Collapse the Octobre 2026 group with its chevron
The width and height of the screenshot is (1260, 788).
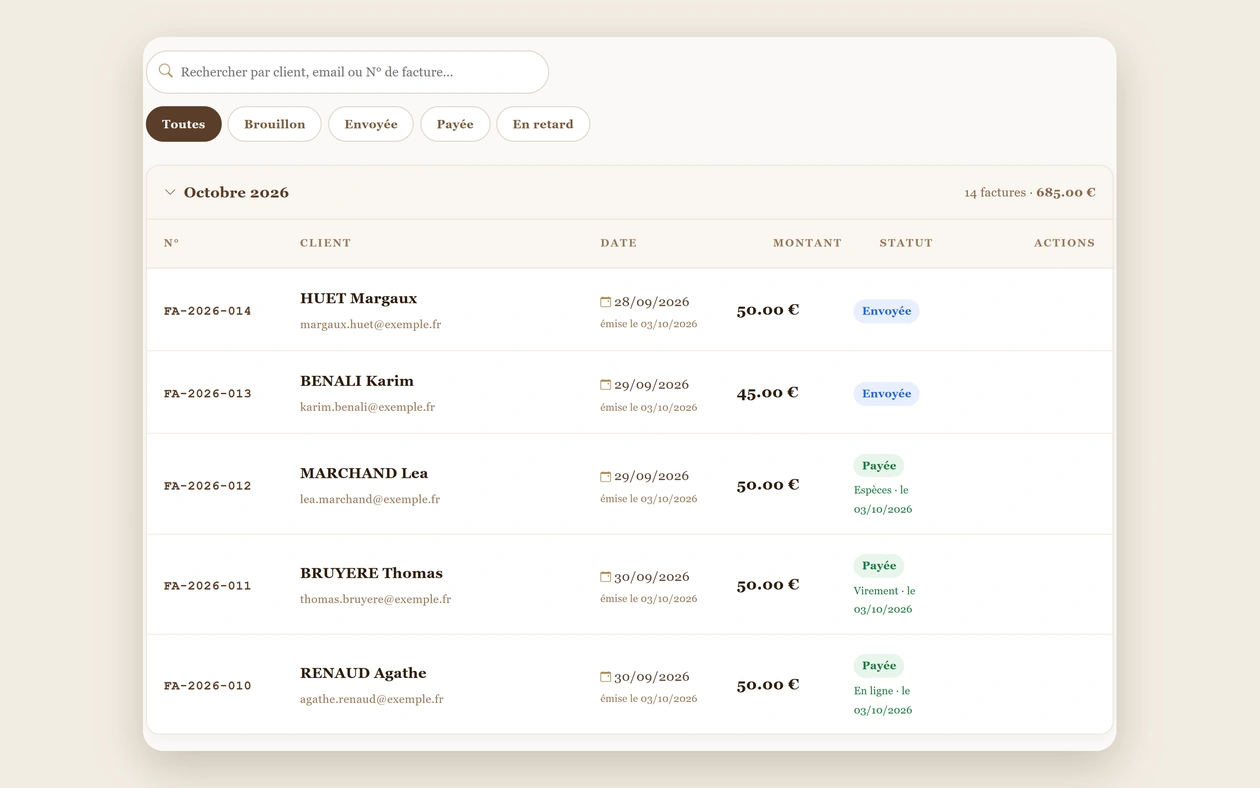170,192
